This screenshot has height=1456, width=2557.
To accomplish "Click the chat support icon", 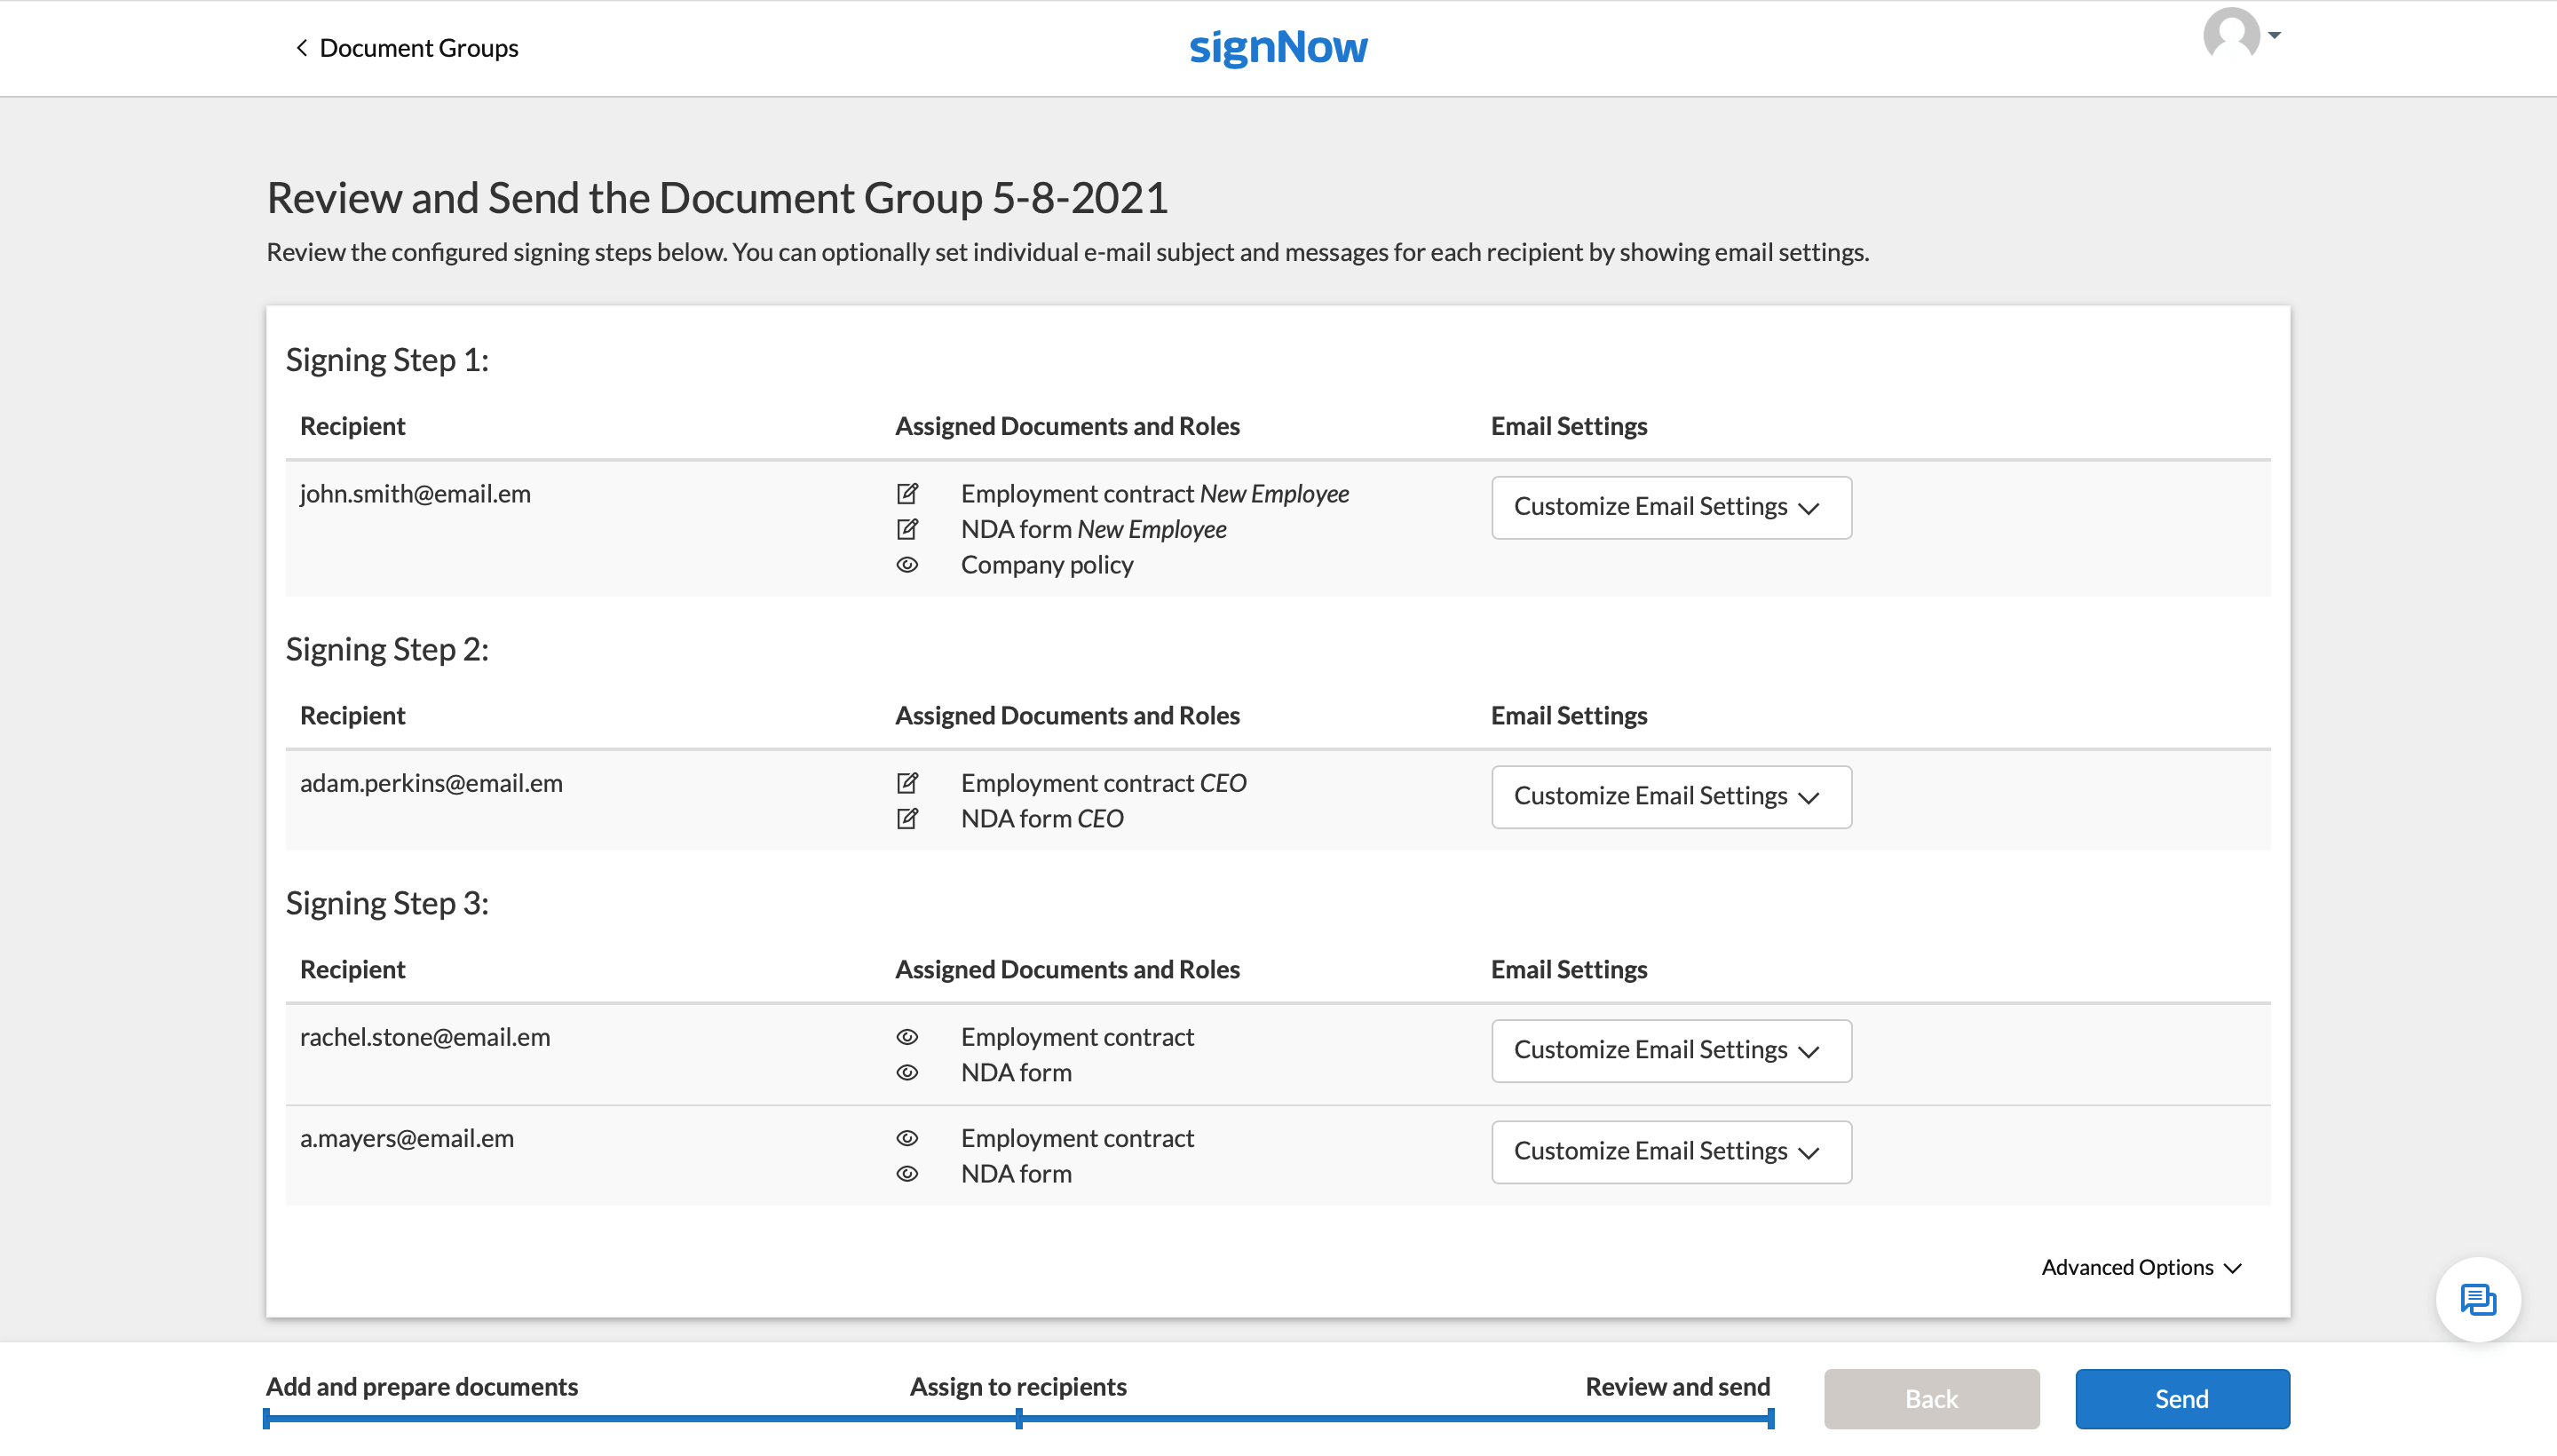I will click(x=2477, y=1299).
